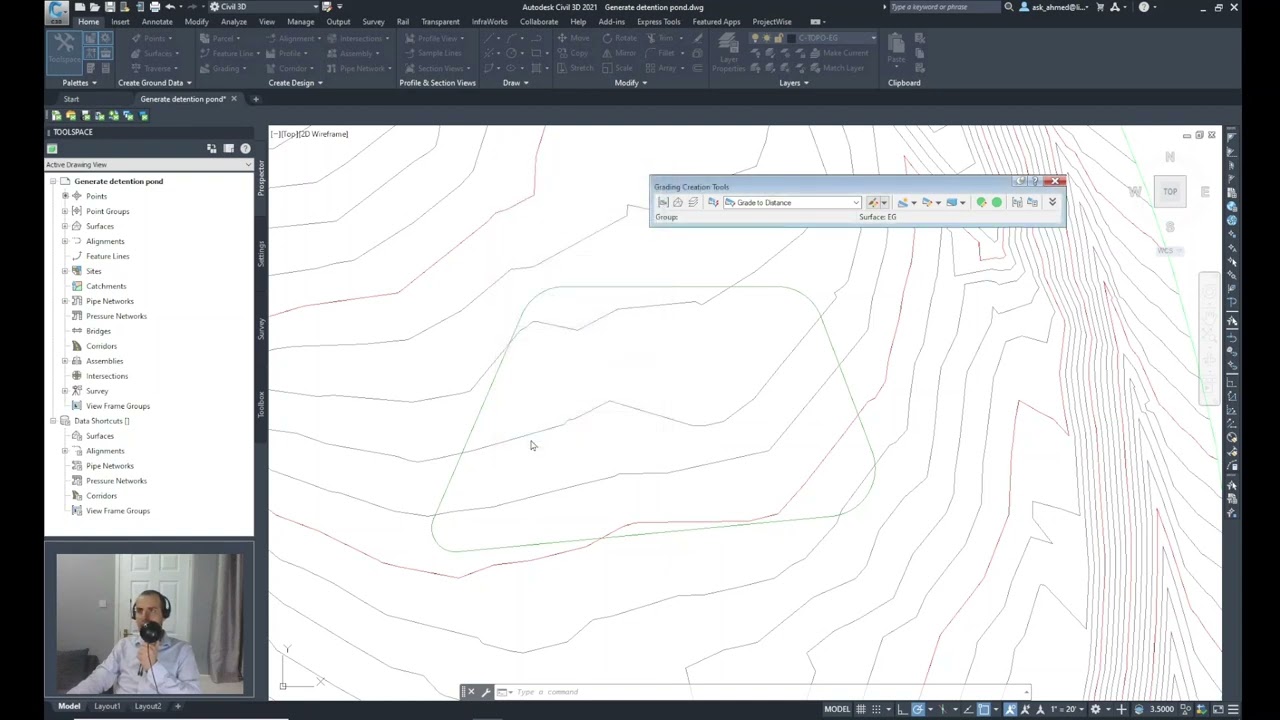Toggle Isometric drafting icon in status bar

pos(942,709)
